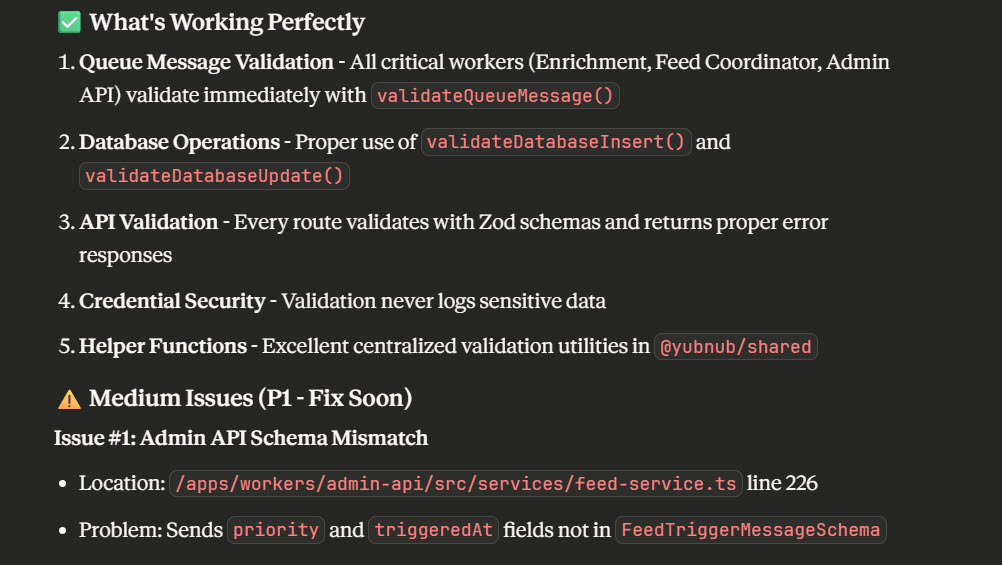Click the "What's Working Perfectly" heading
Image resolution: width=1002 pixels, height=565 pixels.
226,22
